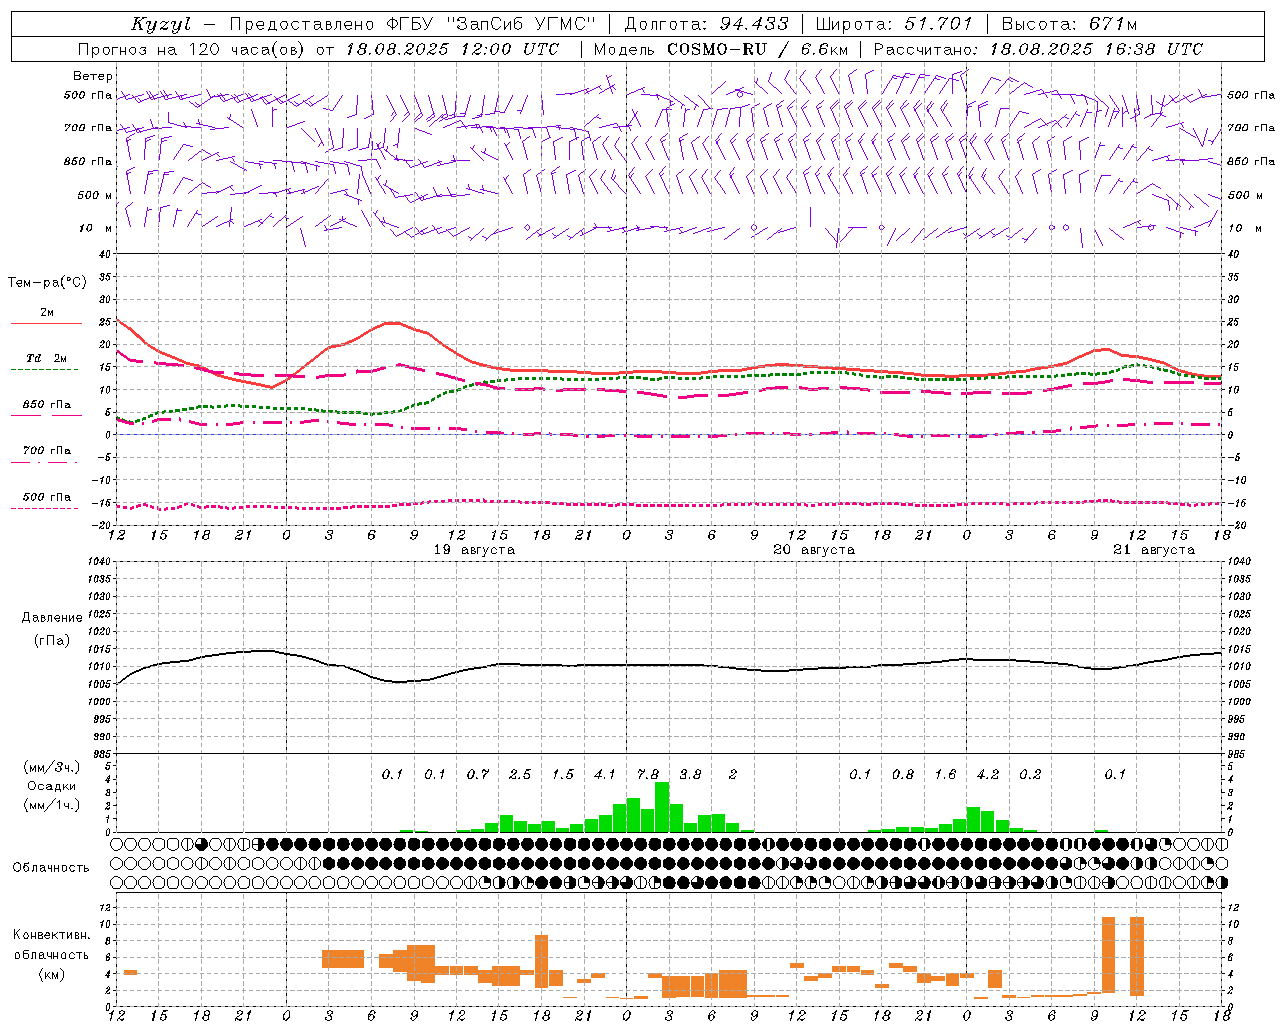Image resolution: width=1280 pixels, height=1024 pixels.
Task: Click the elevation label "Высота: 671м"
Action: (1069, 24)
